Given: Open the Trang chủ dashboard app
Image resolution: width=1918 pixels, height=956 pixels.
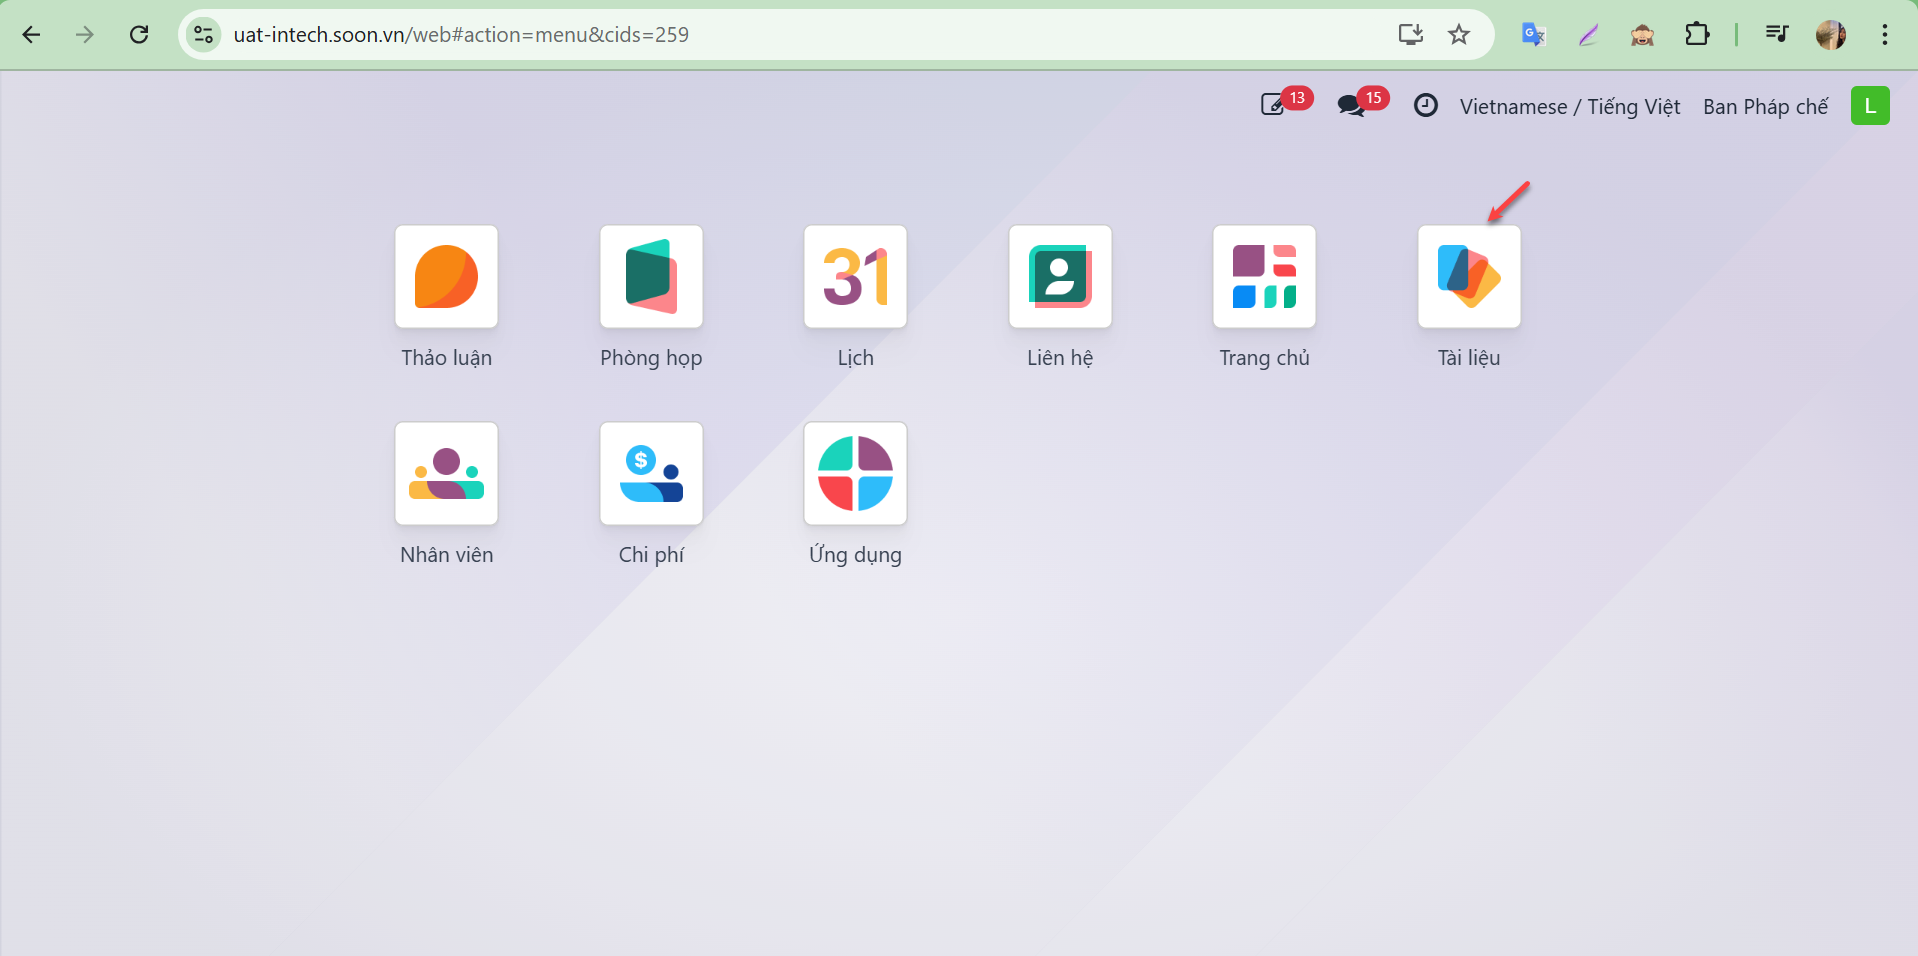Looking at the screenshot, I should pos(1264,277).
